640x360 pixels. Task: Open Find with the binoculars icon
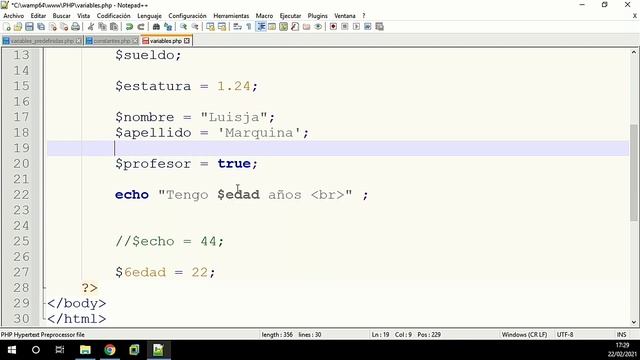tap(156, 27)
